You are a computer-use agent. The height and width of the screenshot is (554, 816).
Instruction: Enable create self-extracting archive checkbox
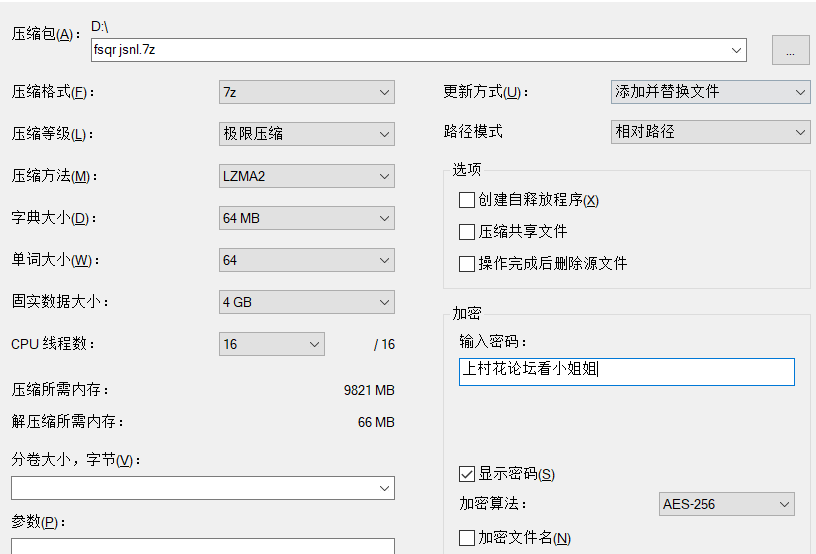click(x=467, y=200)
